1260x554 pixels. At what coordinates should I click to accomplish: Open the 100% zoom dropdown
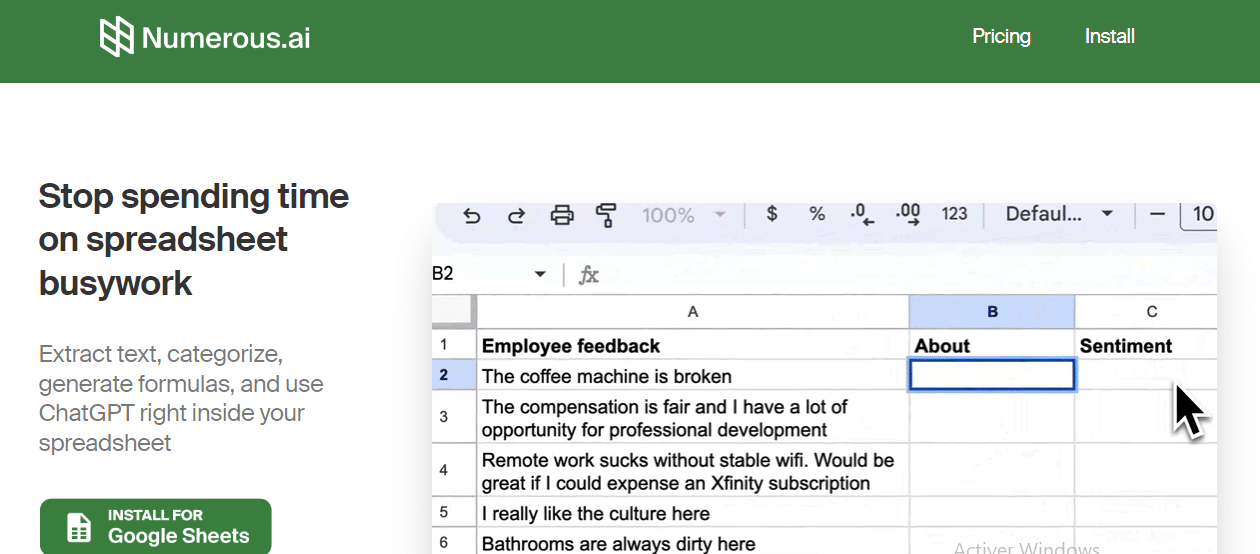[684, 215]
